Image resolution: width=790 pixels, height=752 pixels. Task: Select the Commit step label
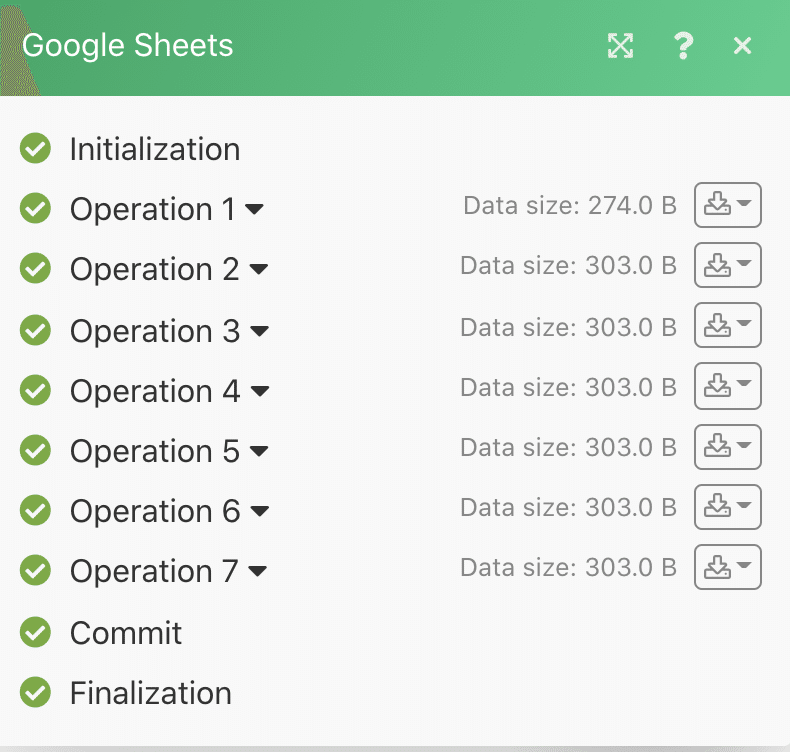click(x=126, y=632)
